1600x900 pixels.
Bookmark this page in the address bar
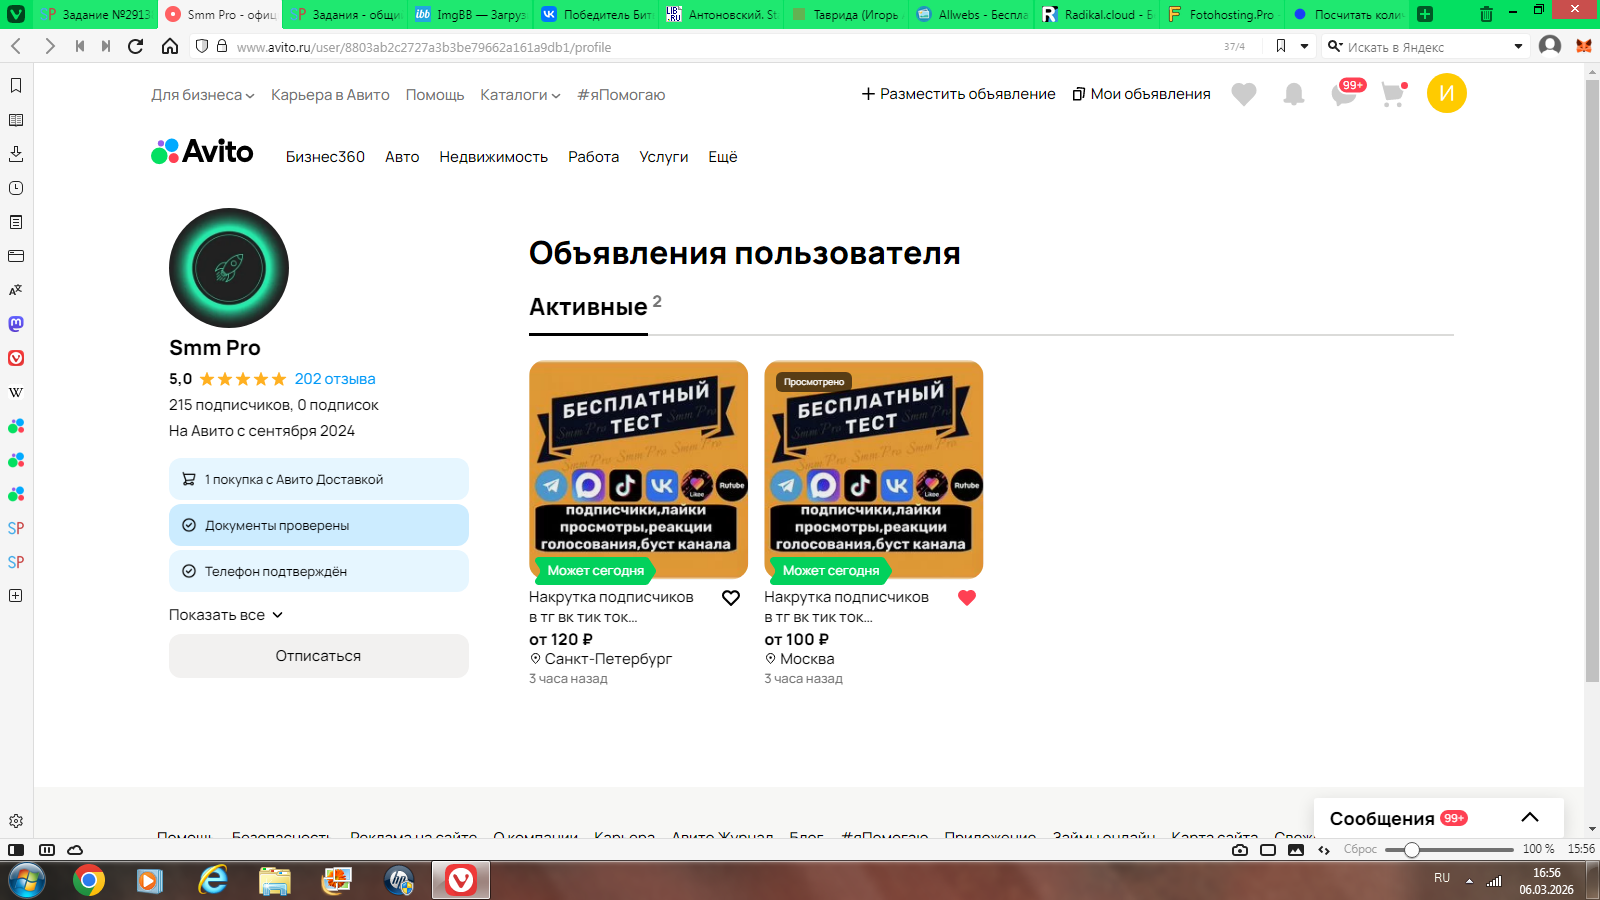click(x=1281, y=46)
